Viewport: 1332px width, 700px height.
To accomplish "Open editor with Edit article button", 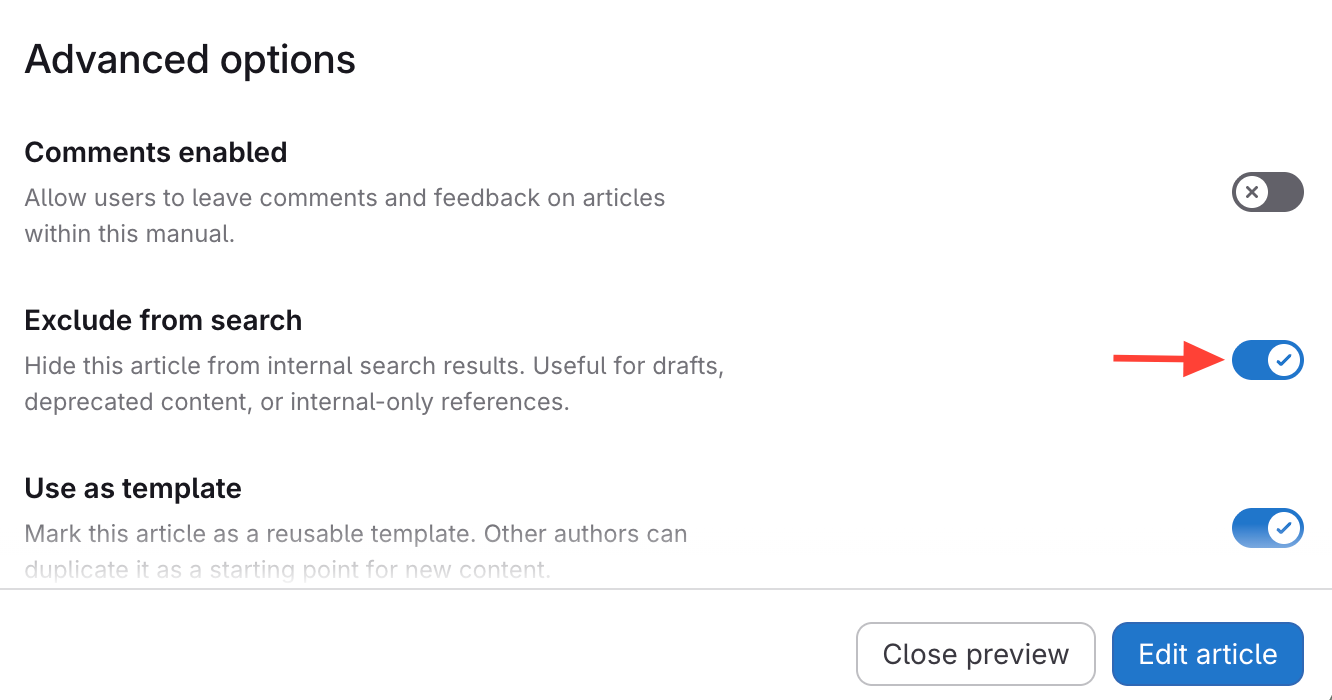I will pos(1207,654).
